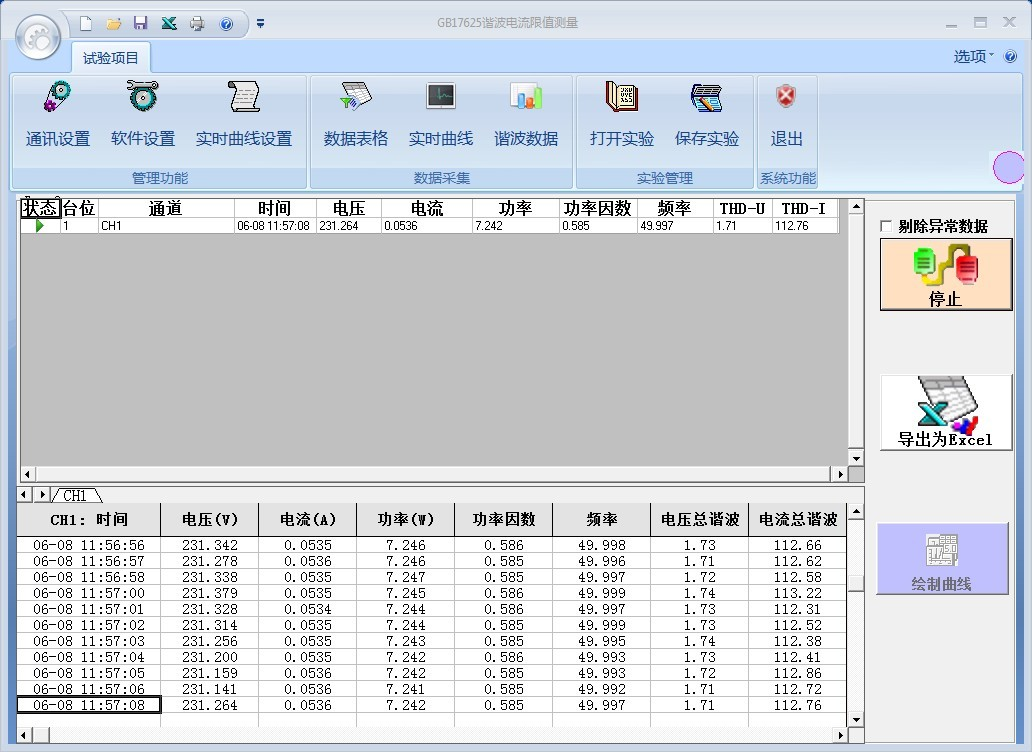Switch to the CH1 sheet tab
Viewport: 1032px width, 752px height.
tap(76, 495)
